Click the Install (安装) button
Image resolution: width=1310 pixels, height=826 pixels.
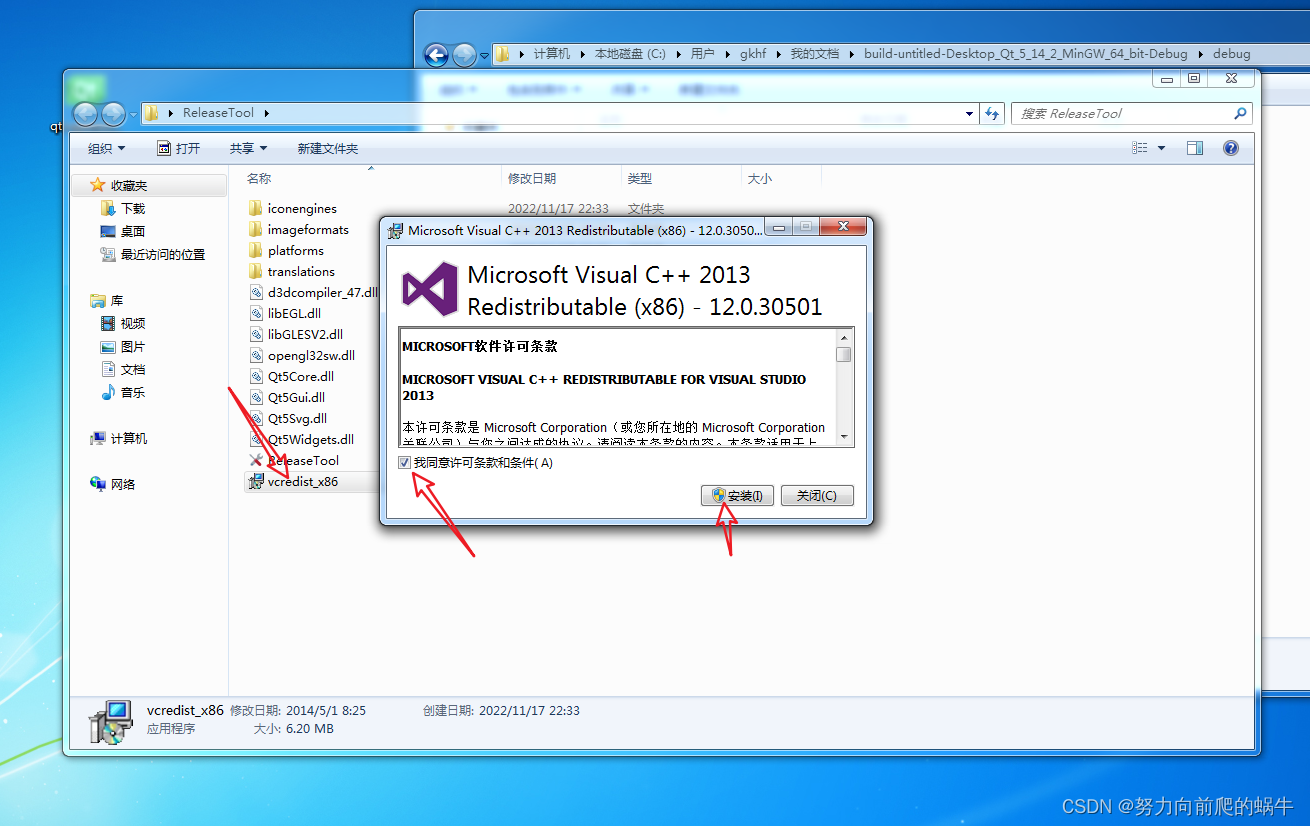tap(737, 495)
